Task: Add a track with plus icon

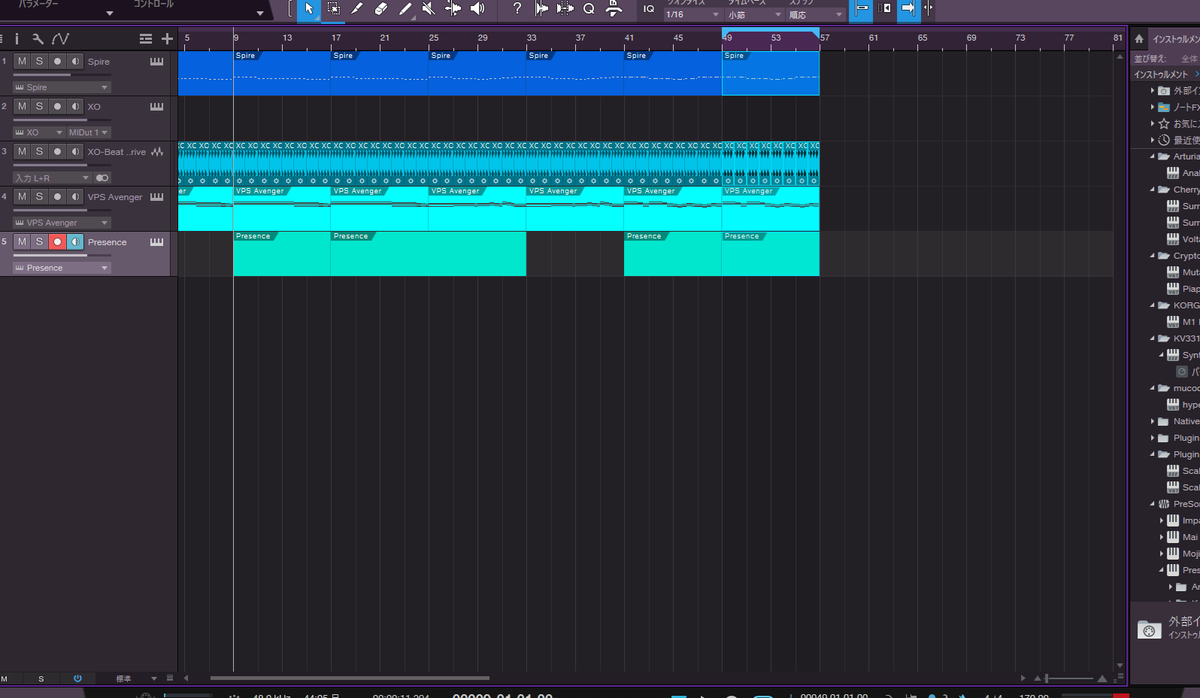Action: [x=167, y=39]
